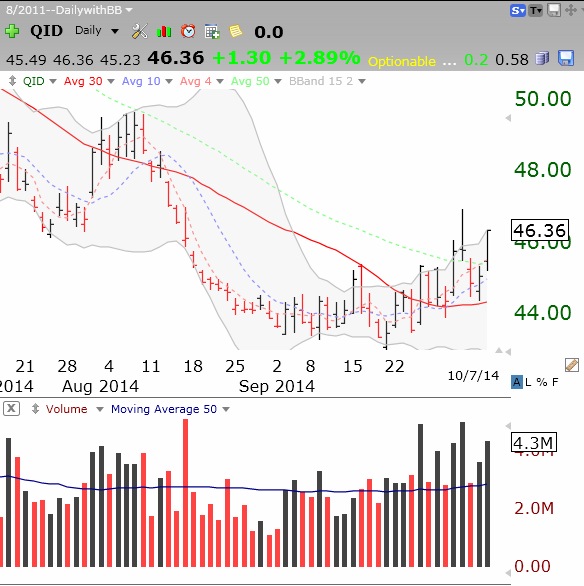Click the +2.89% percent change value

[x=319, y=58]
